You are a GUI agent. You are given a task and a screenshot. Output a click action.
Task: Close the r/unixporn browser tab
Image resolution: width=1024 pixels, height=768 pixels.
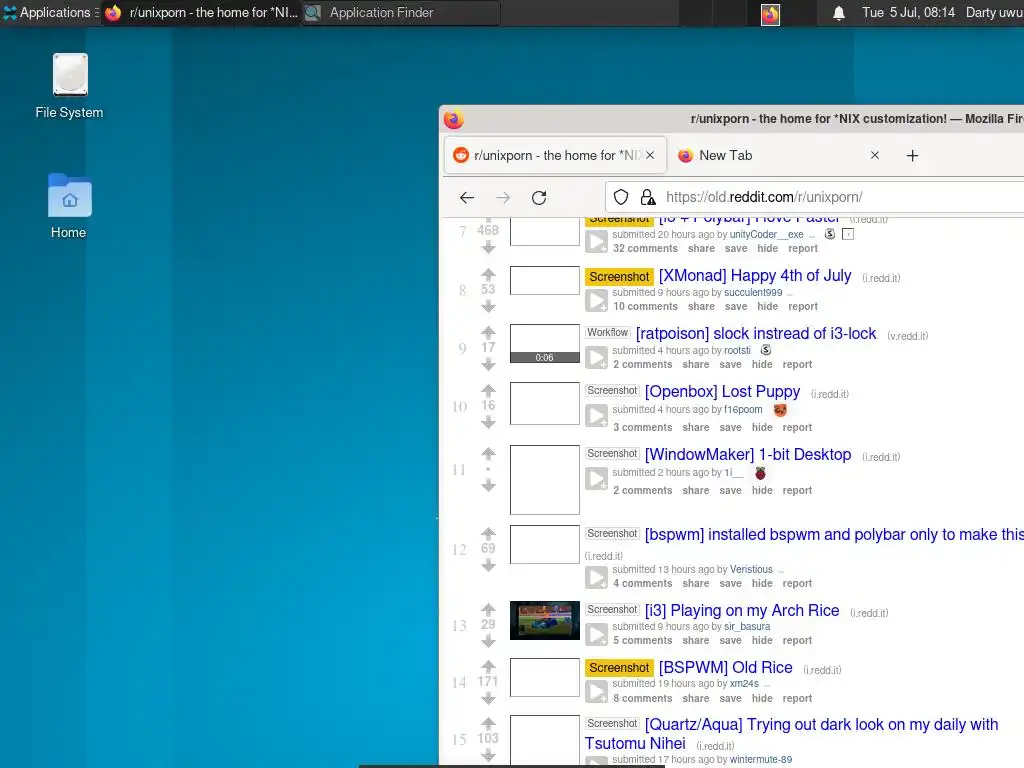pos(650,155)
